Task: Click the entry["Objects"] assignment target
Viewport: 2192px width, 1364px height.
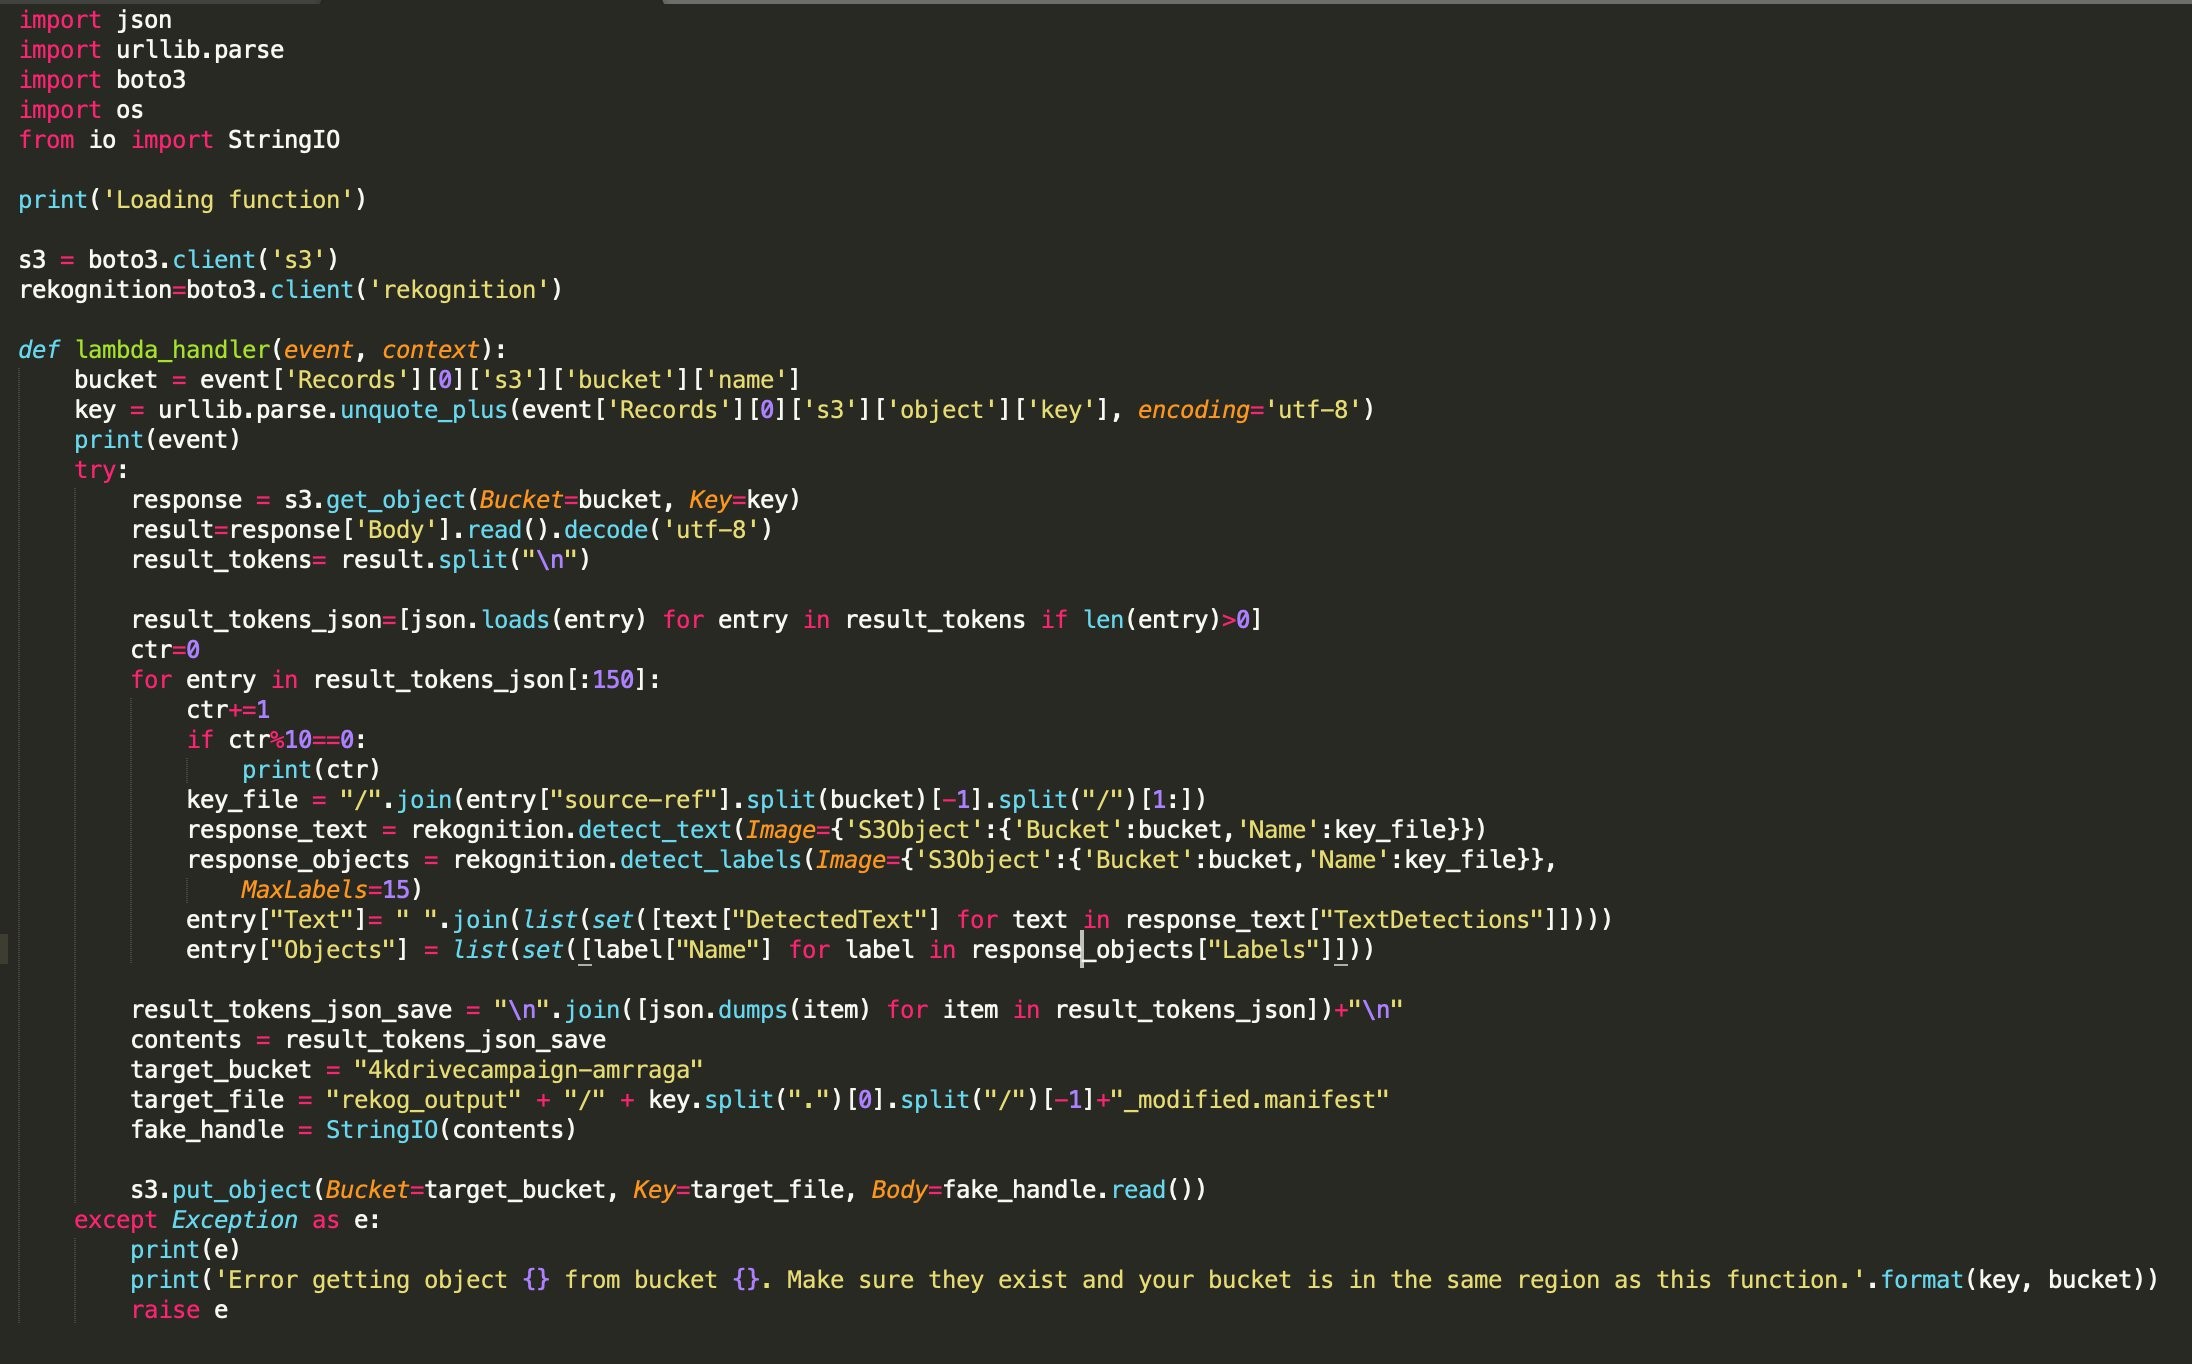Action: 298,950
